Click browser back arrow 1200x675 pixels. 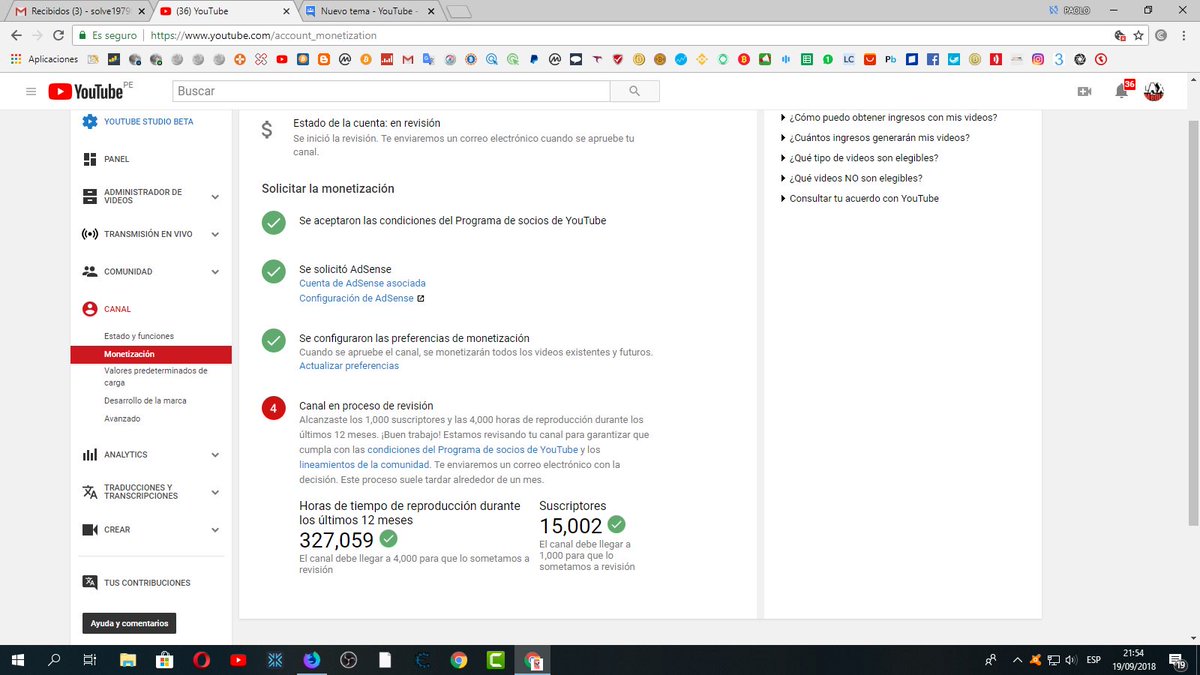coord(17,35)
